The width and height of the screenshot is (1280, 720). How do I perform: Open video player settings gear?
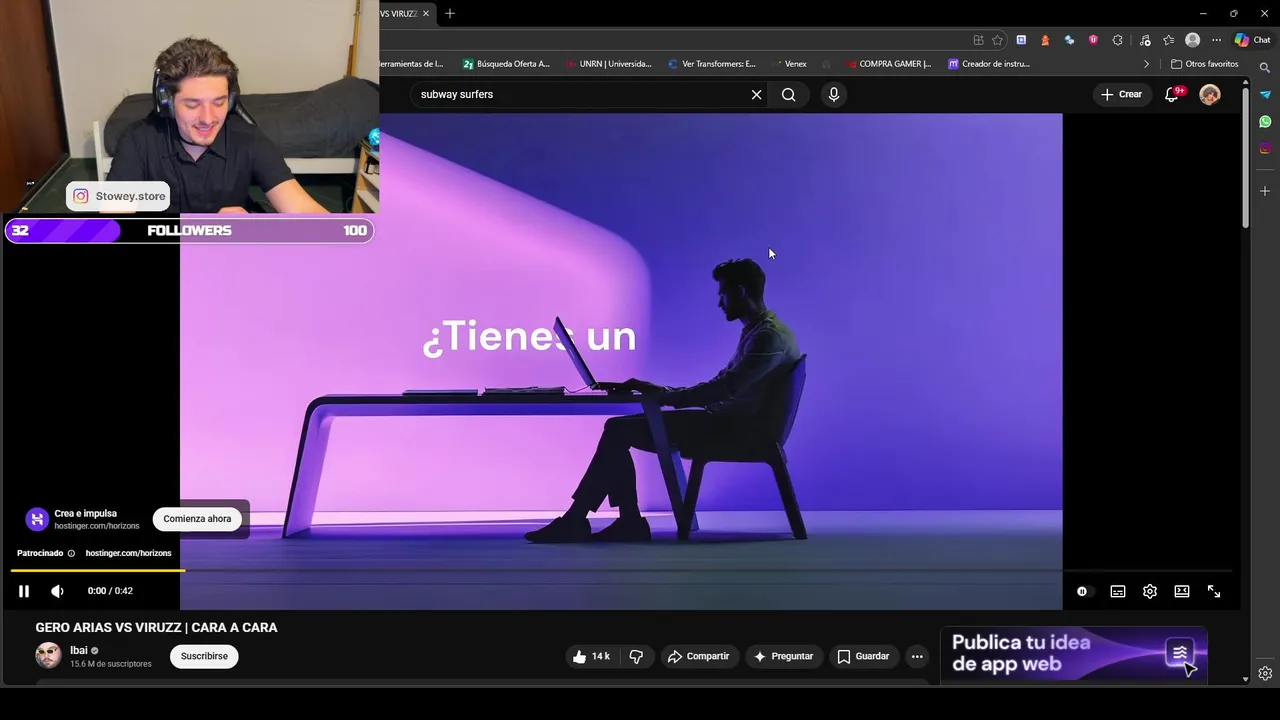click(1150, 591)
